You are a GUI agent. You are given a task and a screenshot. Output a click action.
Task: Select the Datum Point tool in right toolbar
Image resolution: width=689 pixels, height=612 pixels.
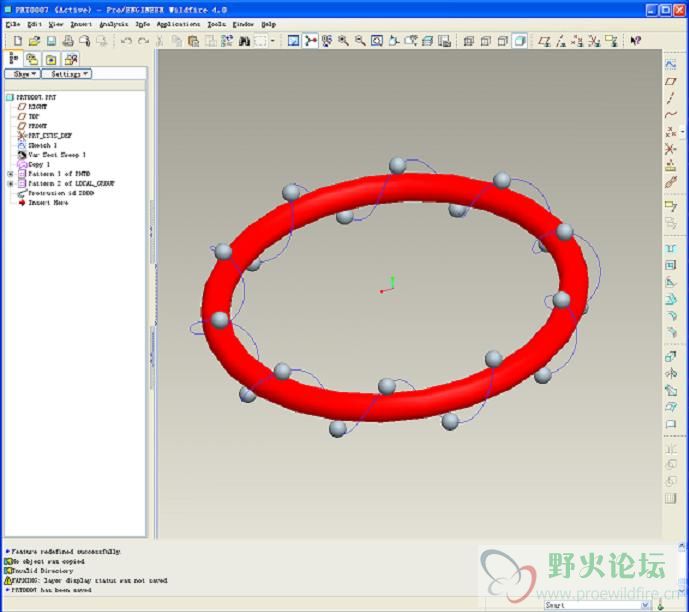pyautogui.click(x=671, y=131)
